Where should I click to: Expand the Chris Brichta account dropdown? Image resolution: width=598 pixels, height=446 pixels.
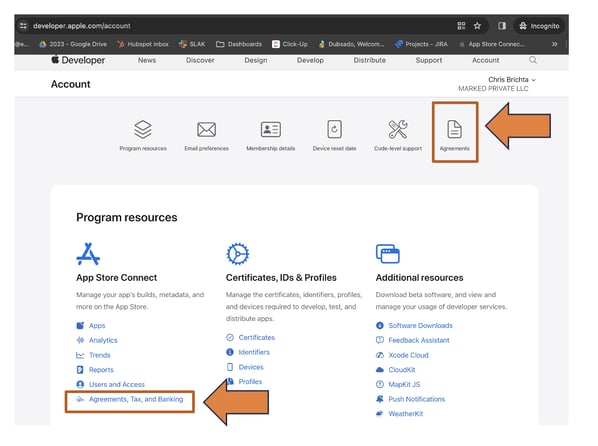click(x=512, y=79)
